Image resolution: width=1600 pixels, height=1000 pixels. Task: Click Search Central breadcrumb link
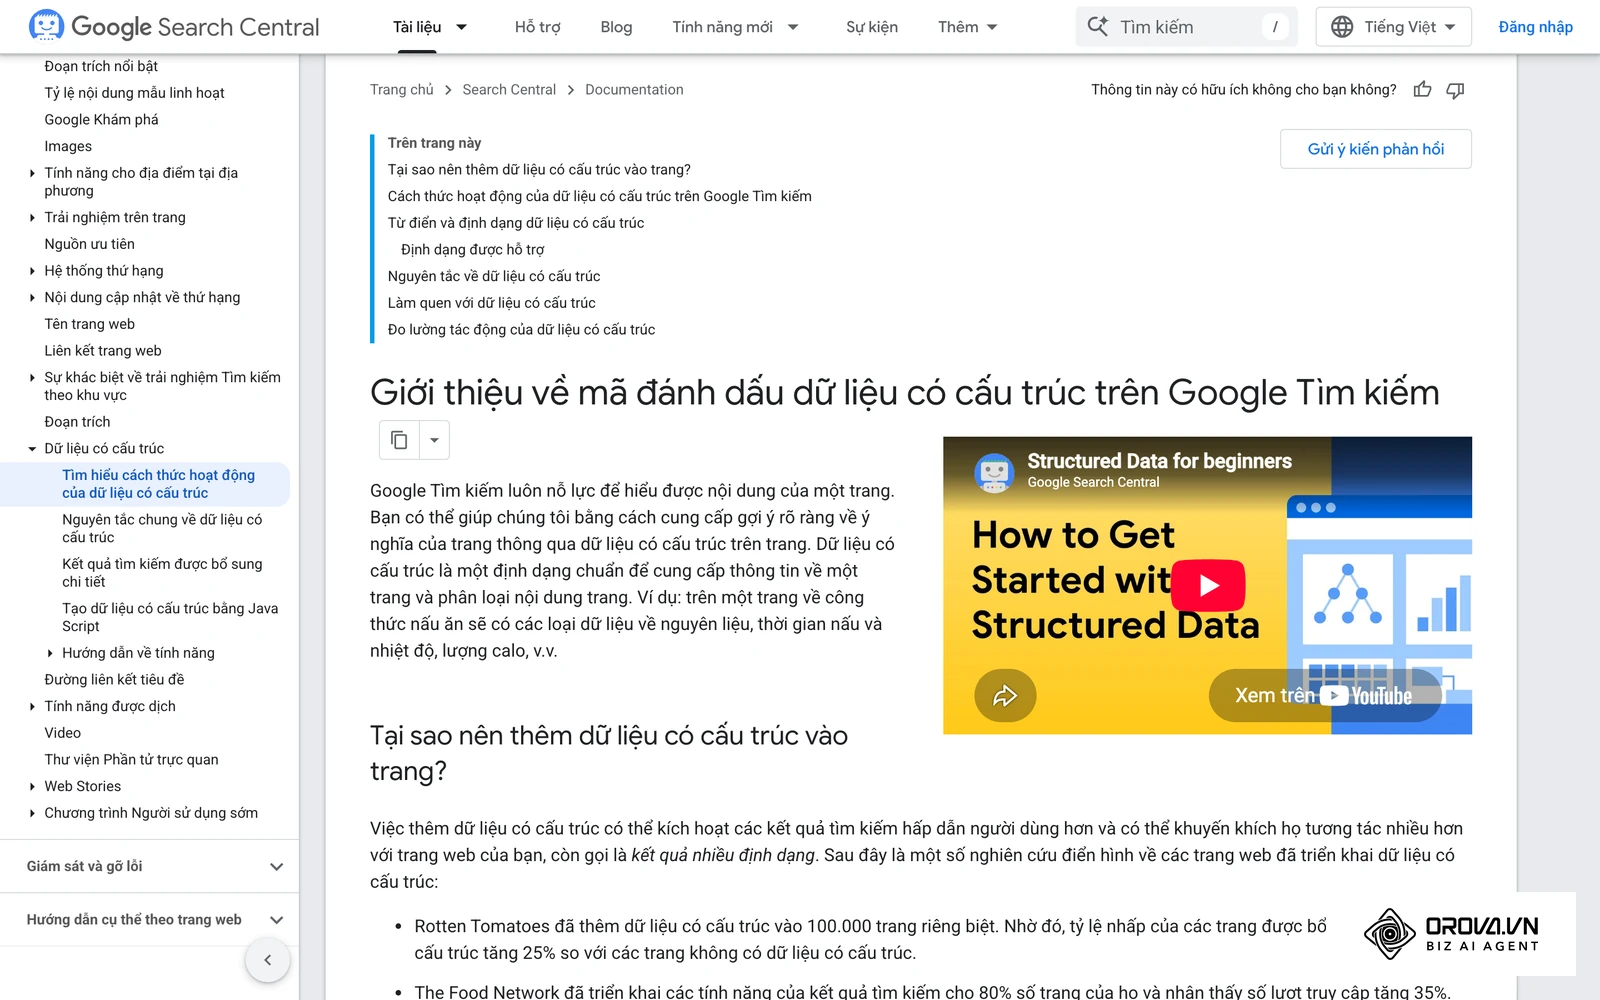pyautogui.click(x=509, y=90)
